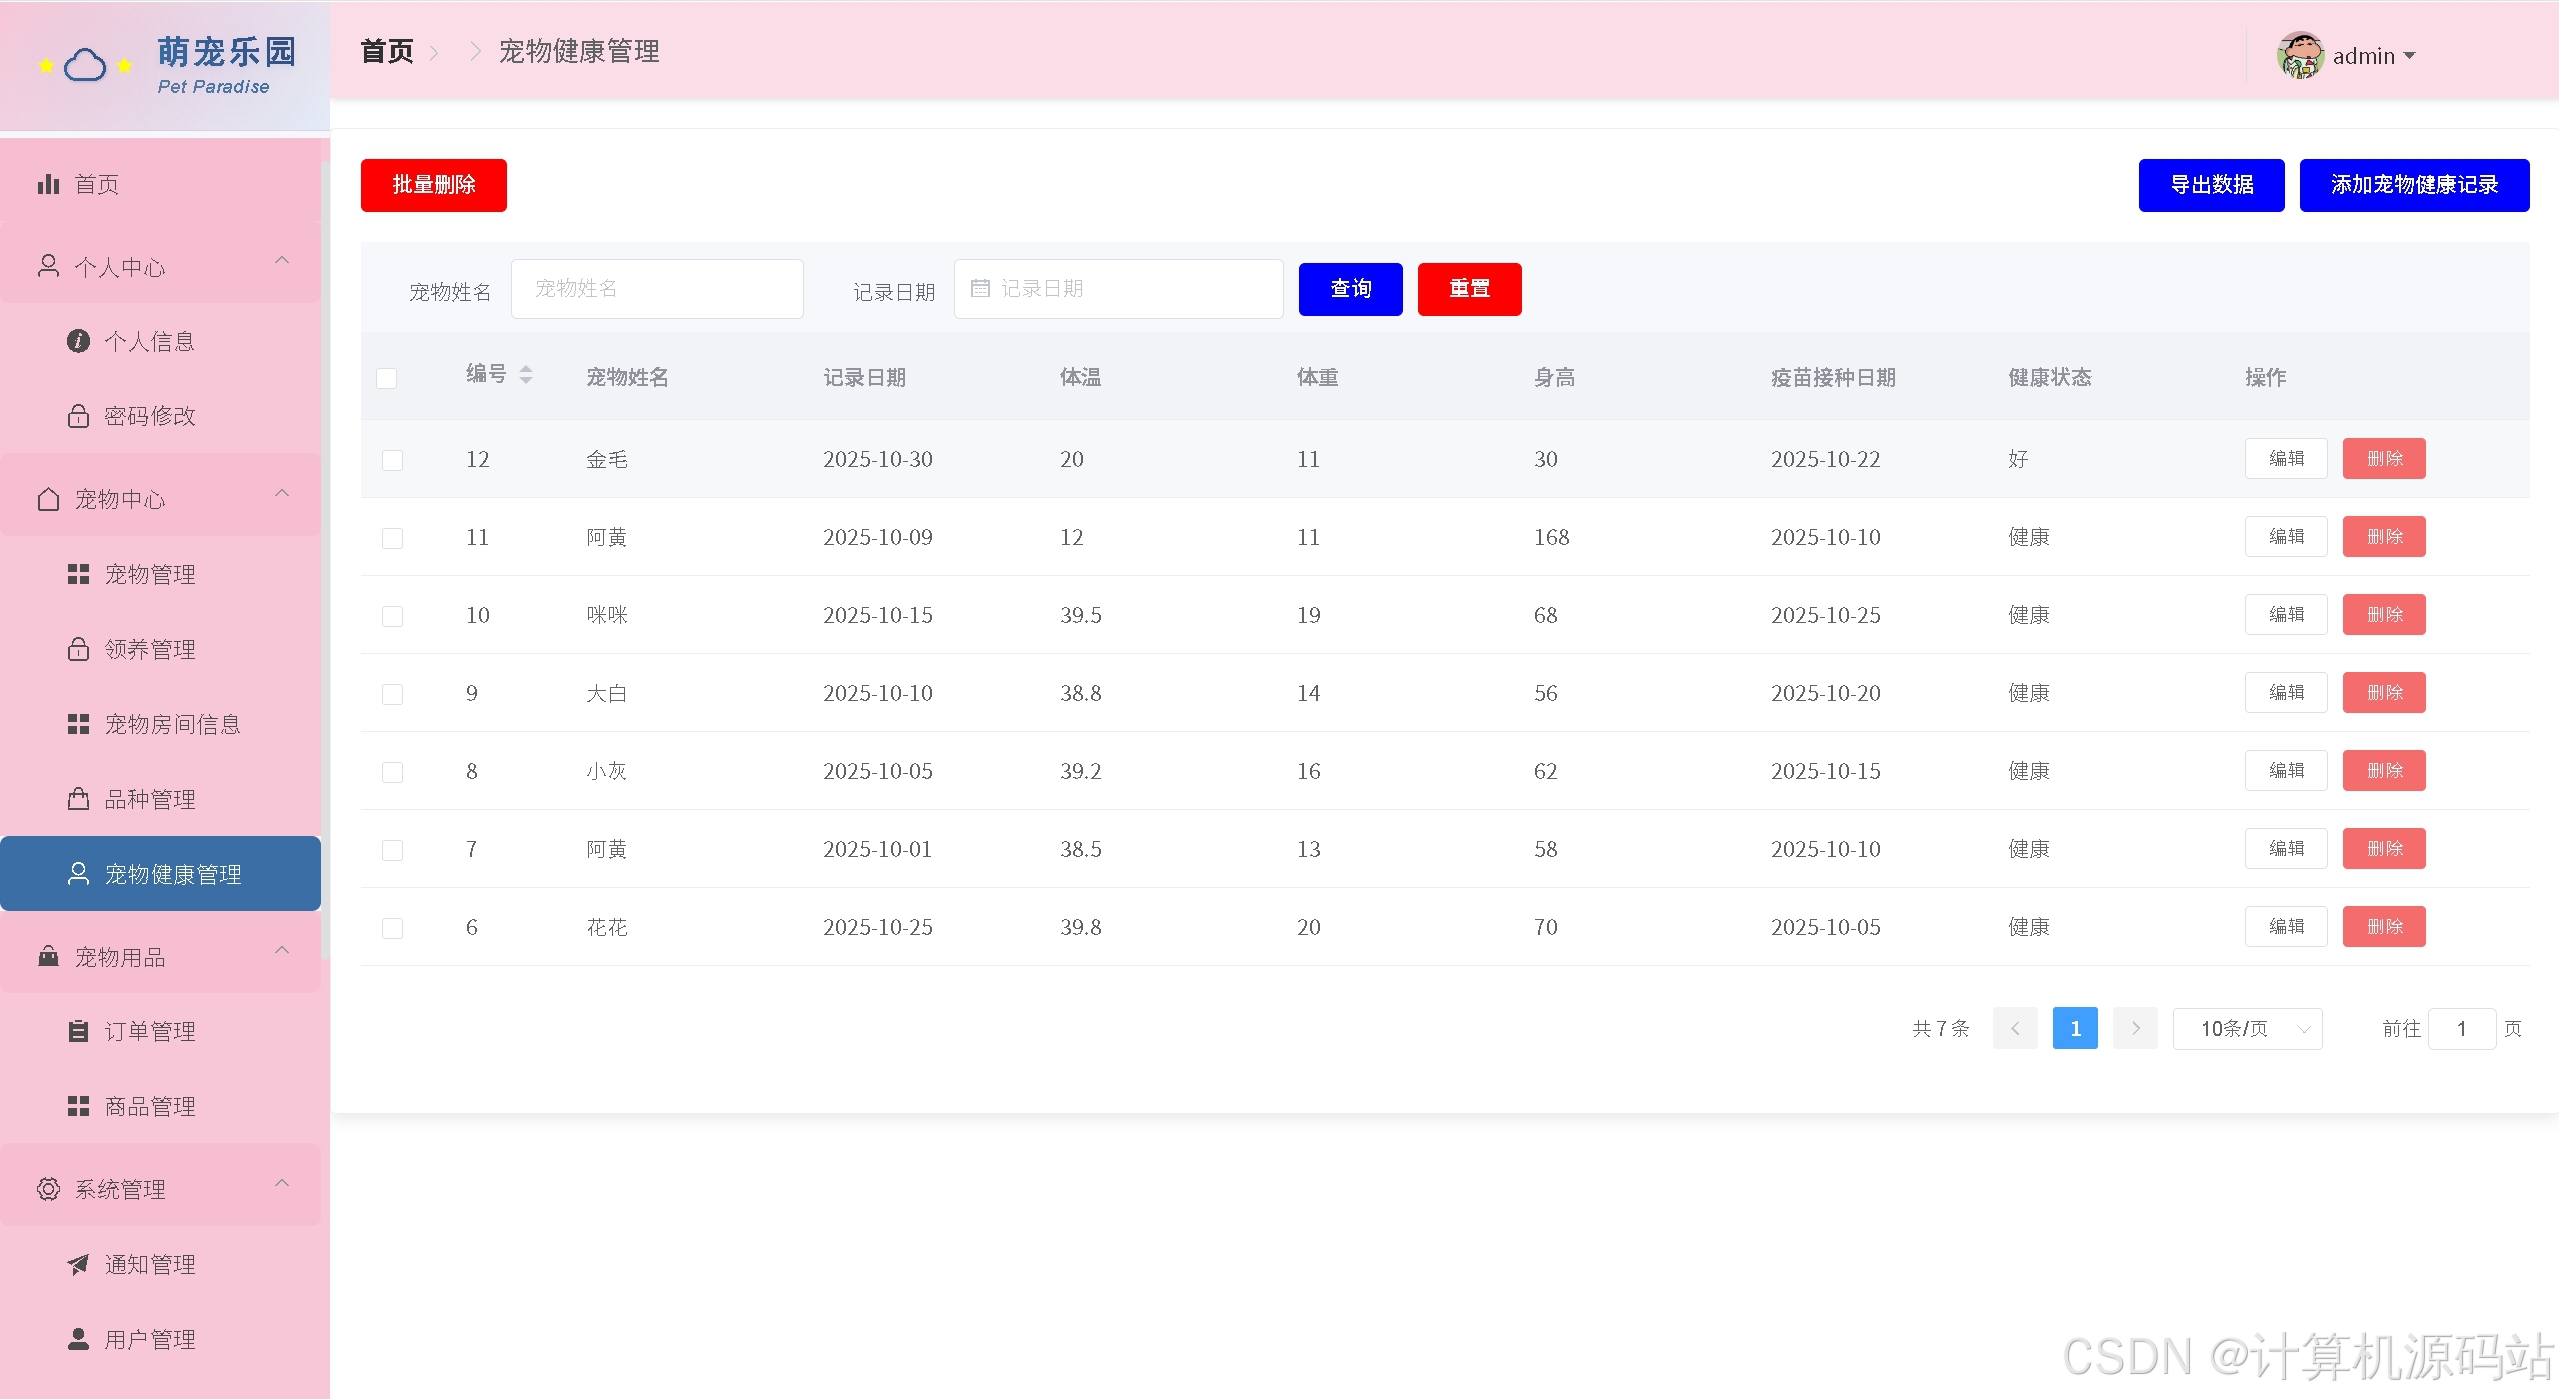Click the bag icon beside 品种管理
Screen dimensions: 2559x1399
(78, 799)
